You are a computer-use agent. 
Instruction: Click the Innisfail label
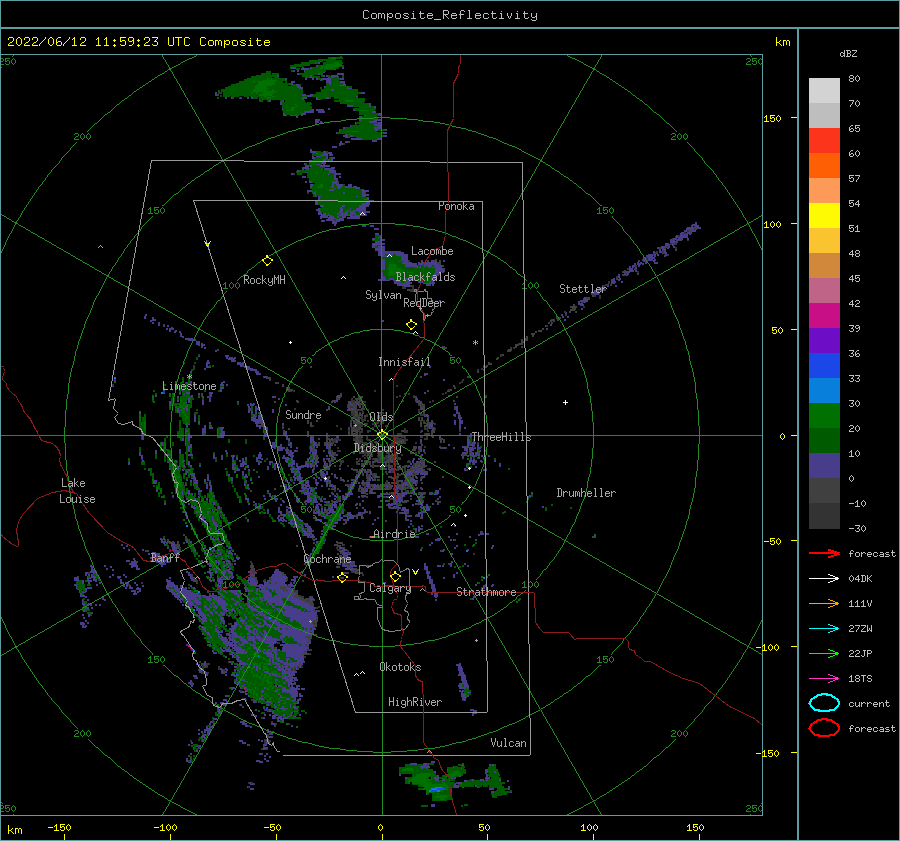[x=404, y=362]
